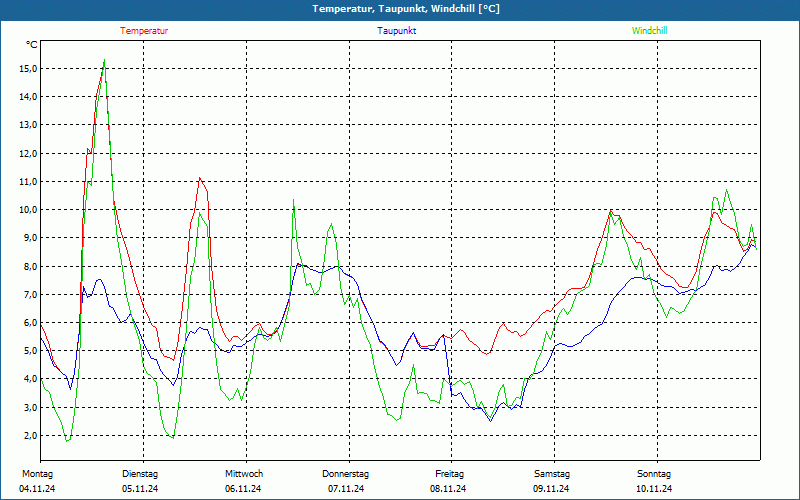Image resolution: width=800 pixels, height=500 pixels.
Task: Click the Sonntag day label
Action: click(x=654, y=473)
